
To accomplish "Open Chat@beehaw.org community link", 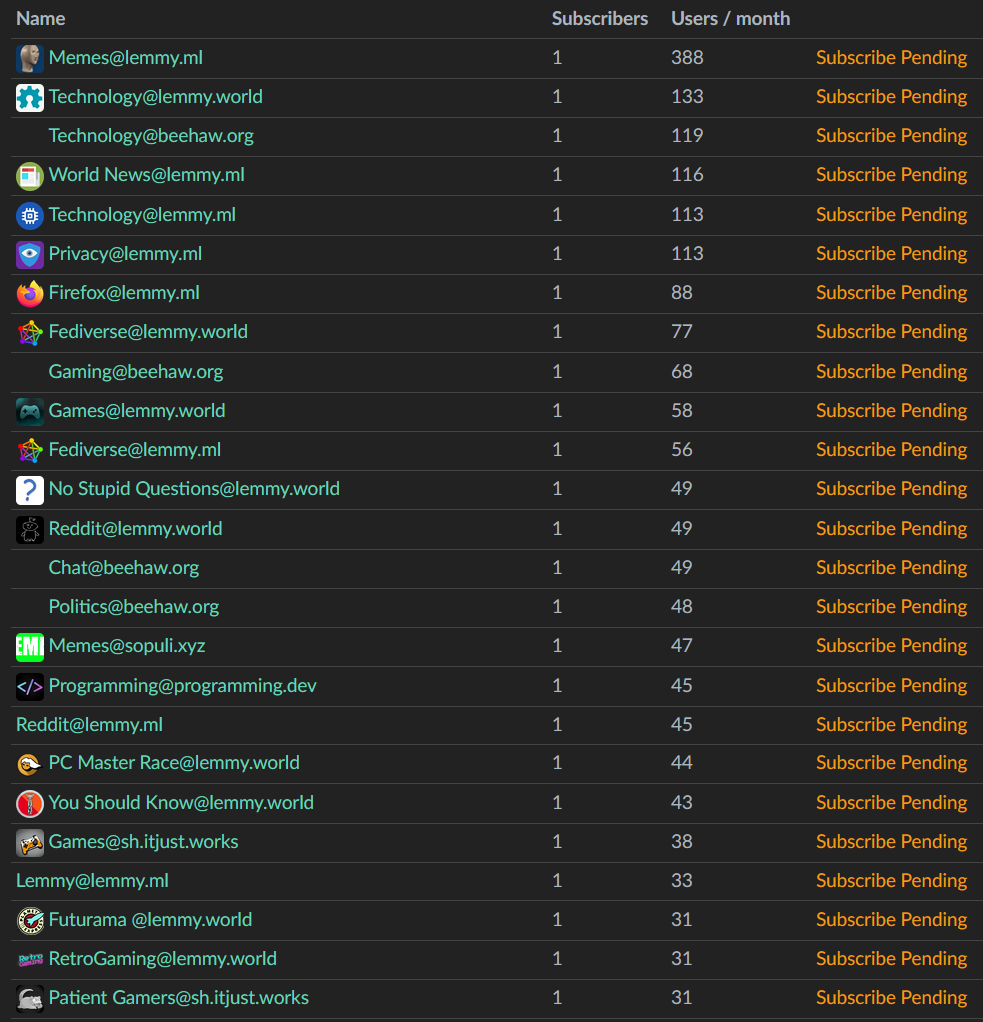I will 124,568.
